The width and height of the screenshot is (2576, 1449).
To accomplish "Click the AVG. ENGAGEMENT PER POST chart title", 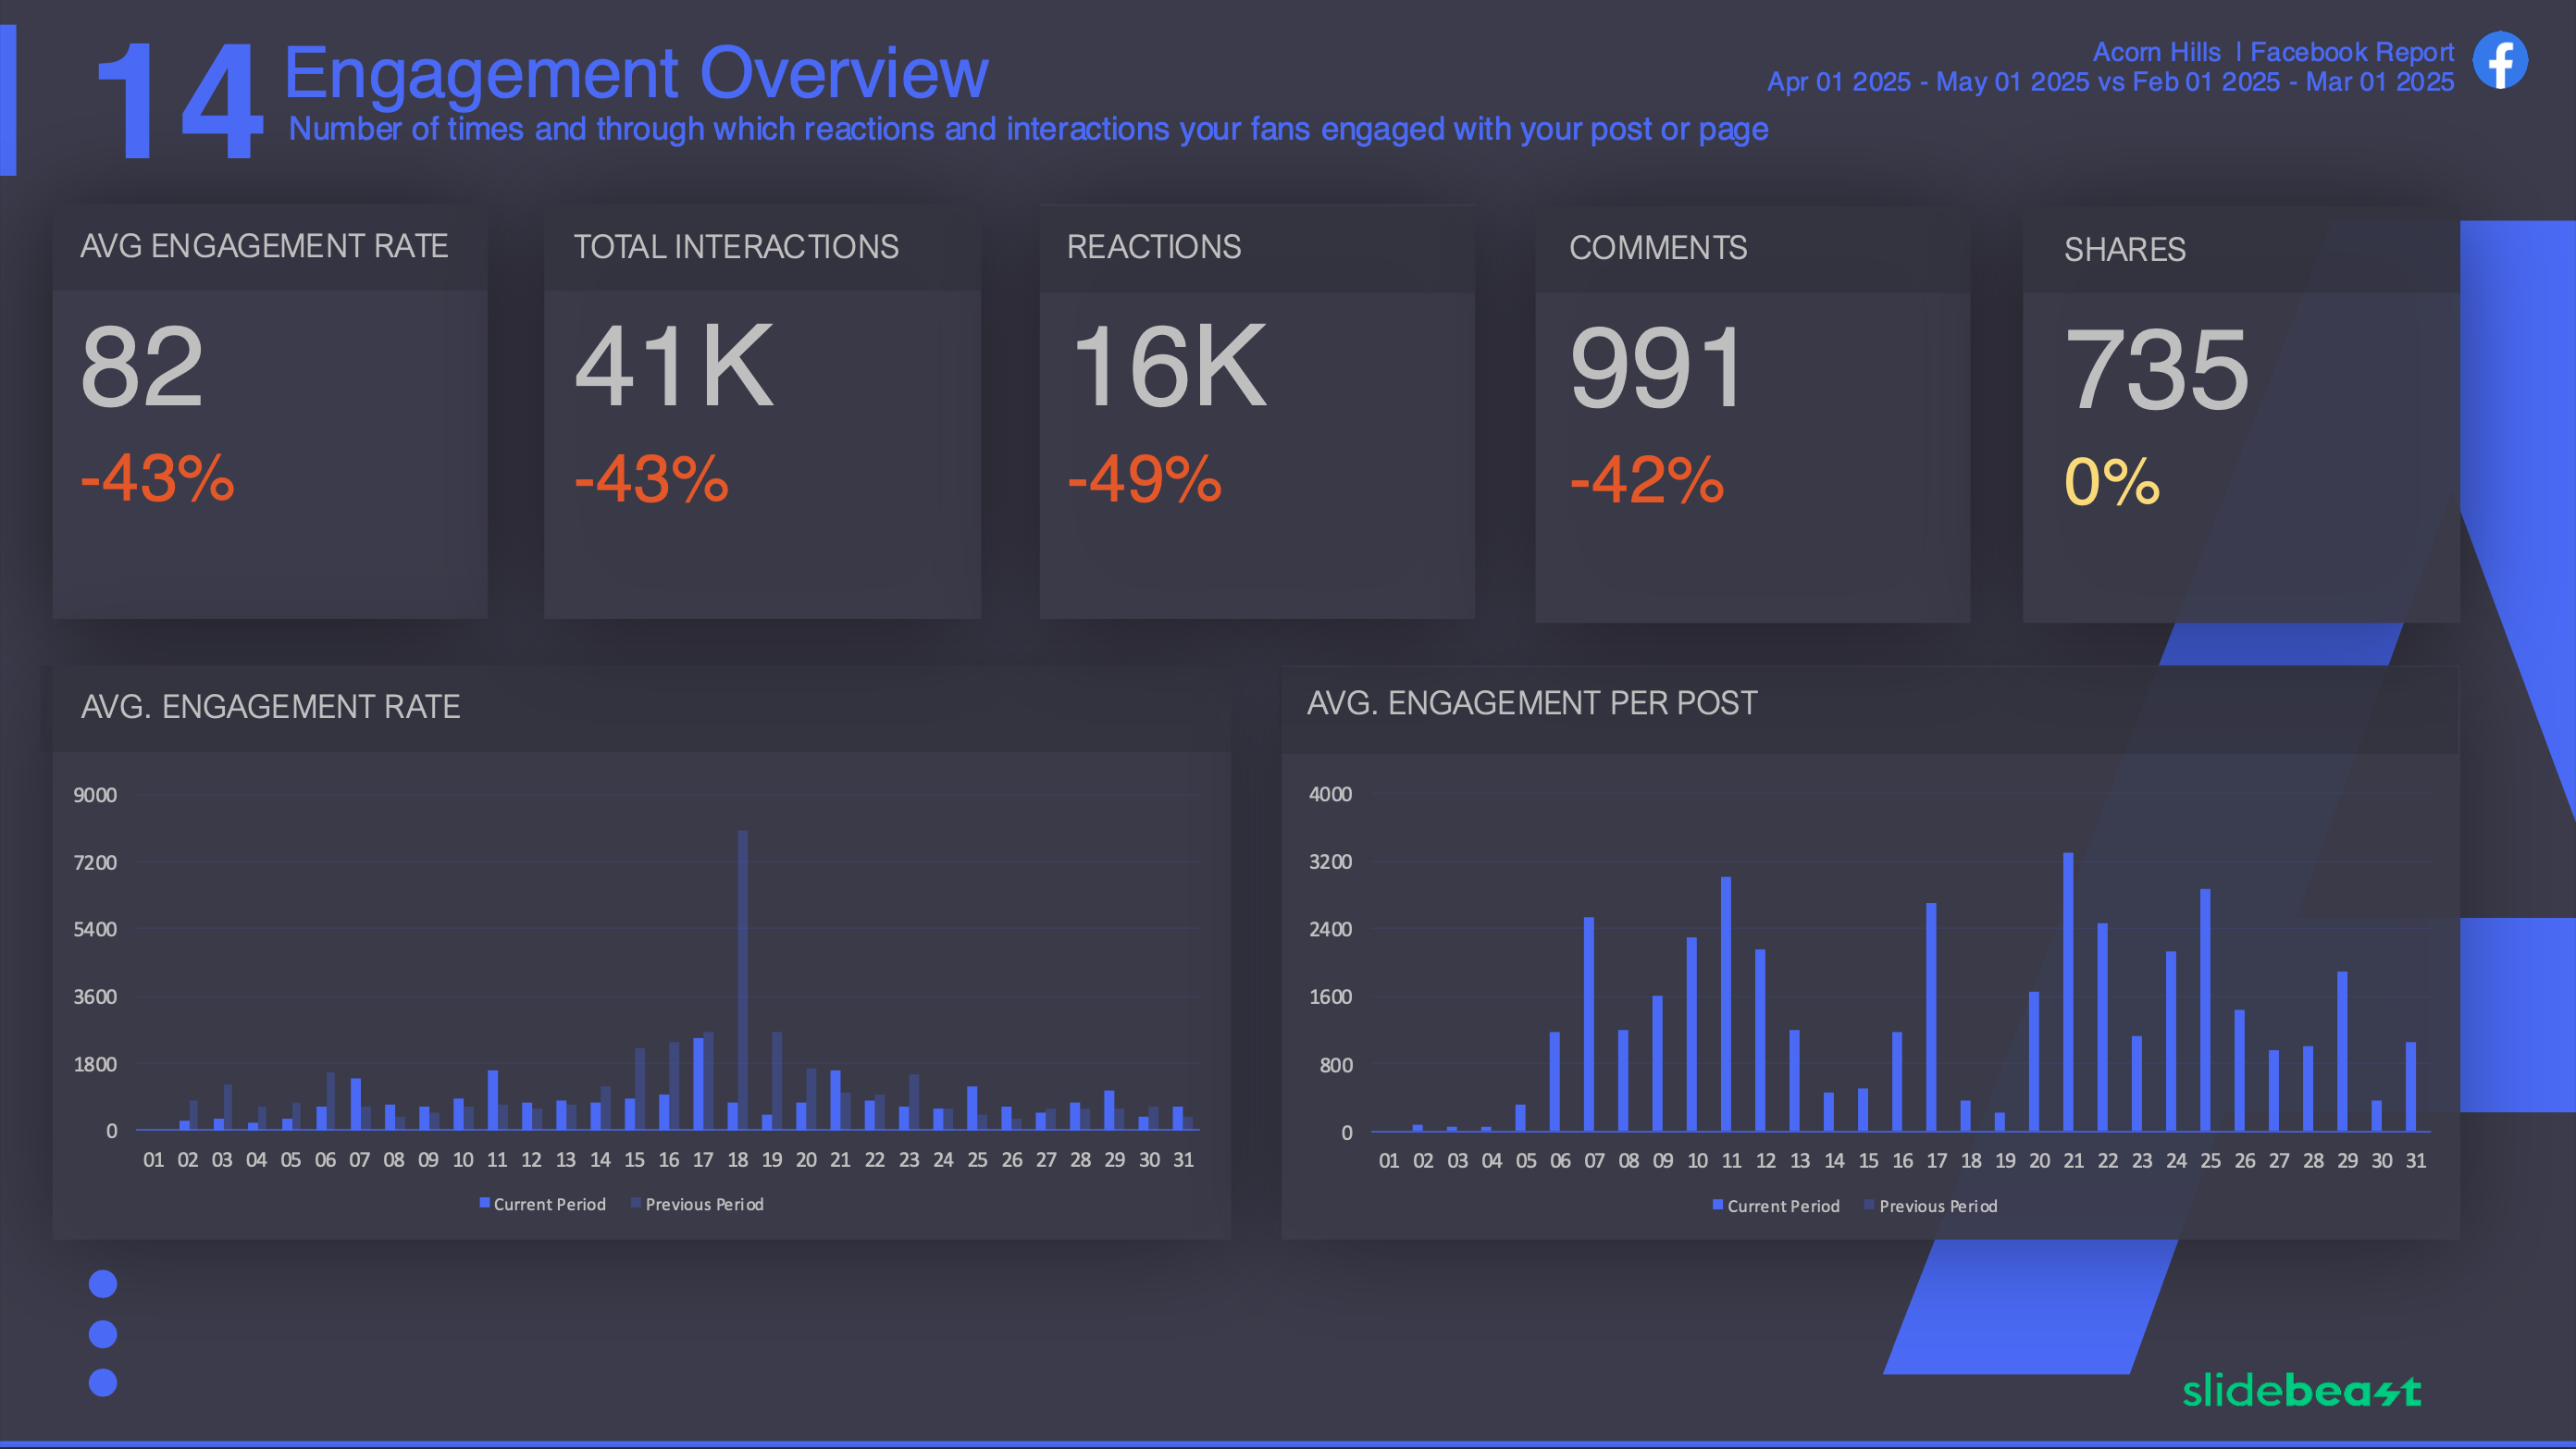I will pos(1532,703).
